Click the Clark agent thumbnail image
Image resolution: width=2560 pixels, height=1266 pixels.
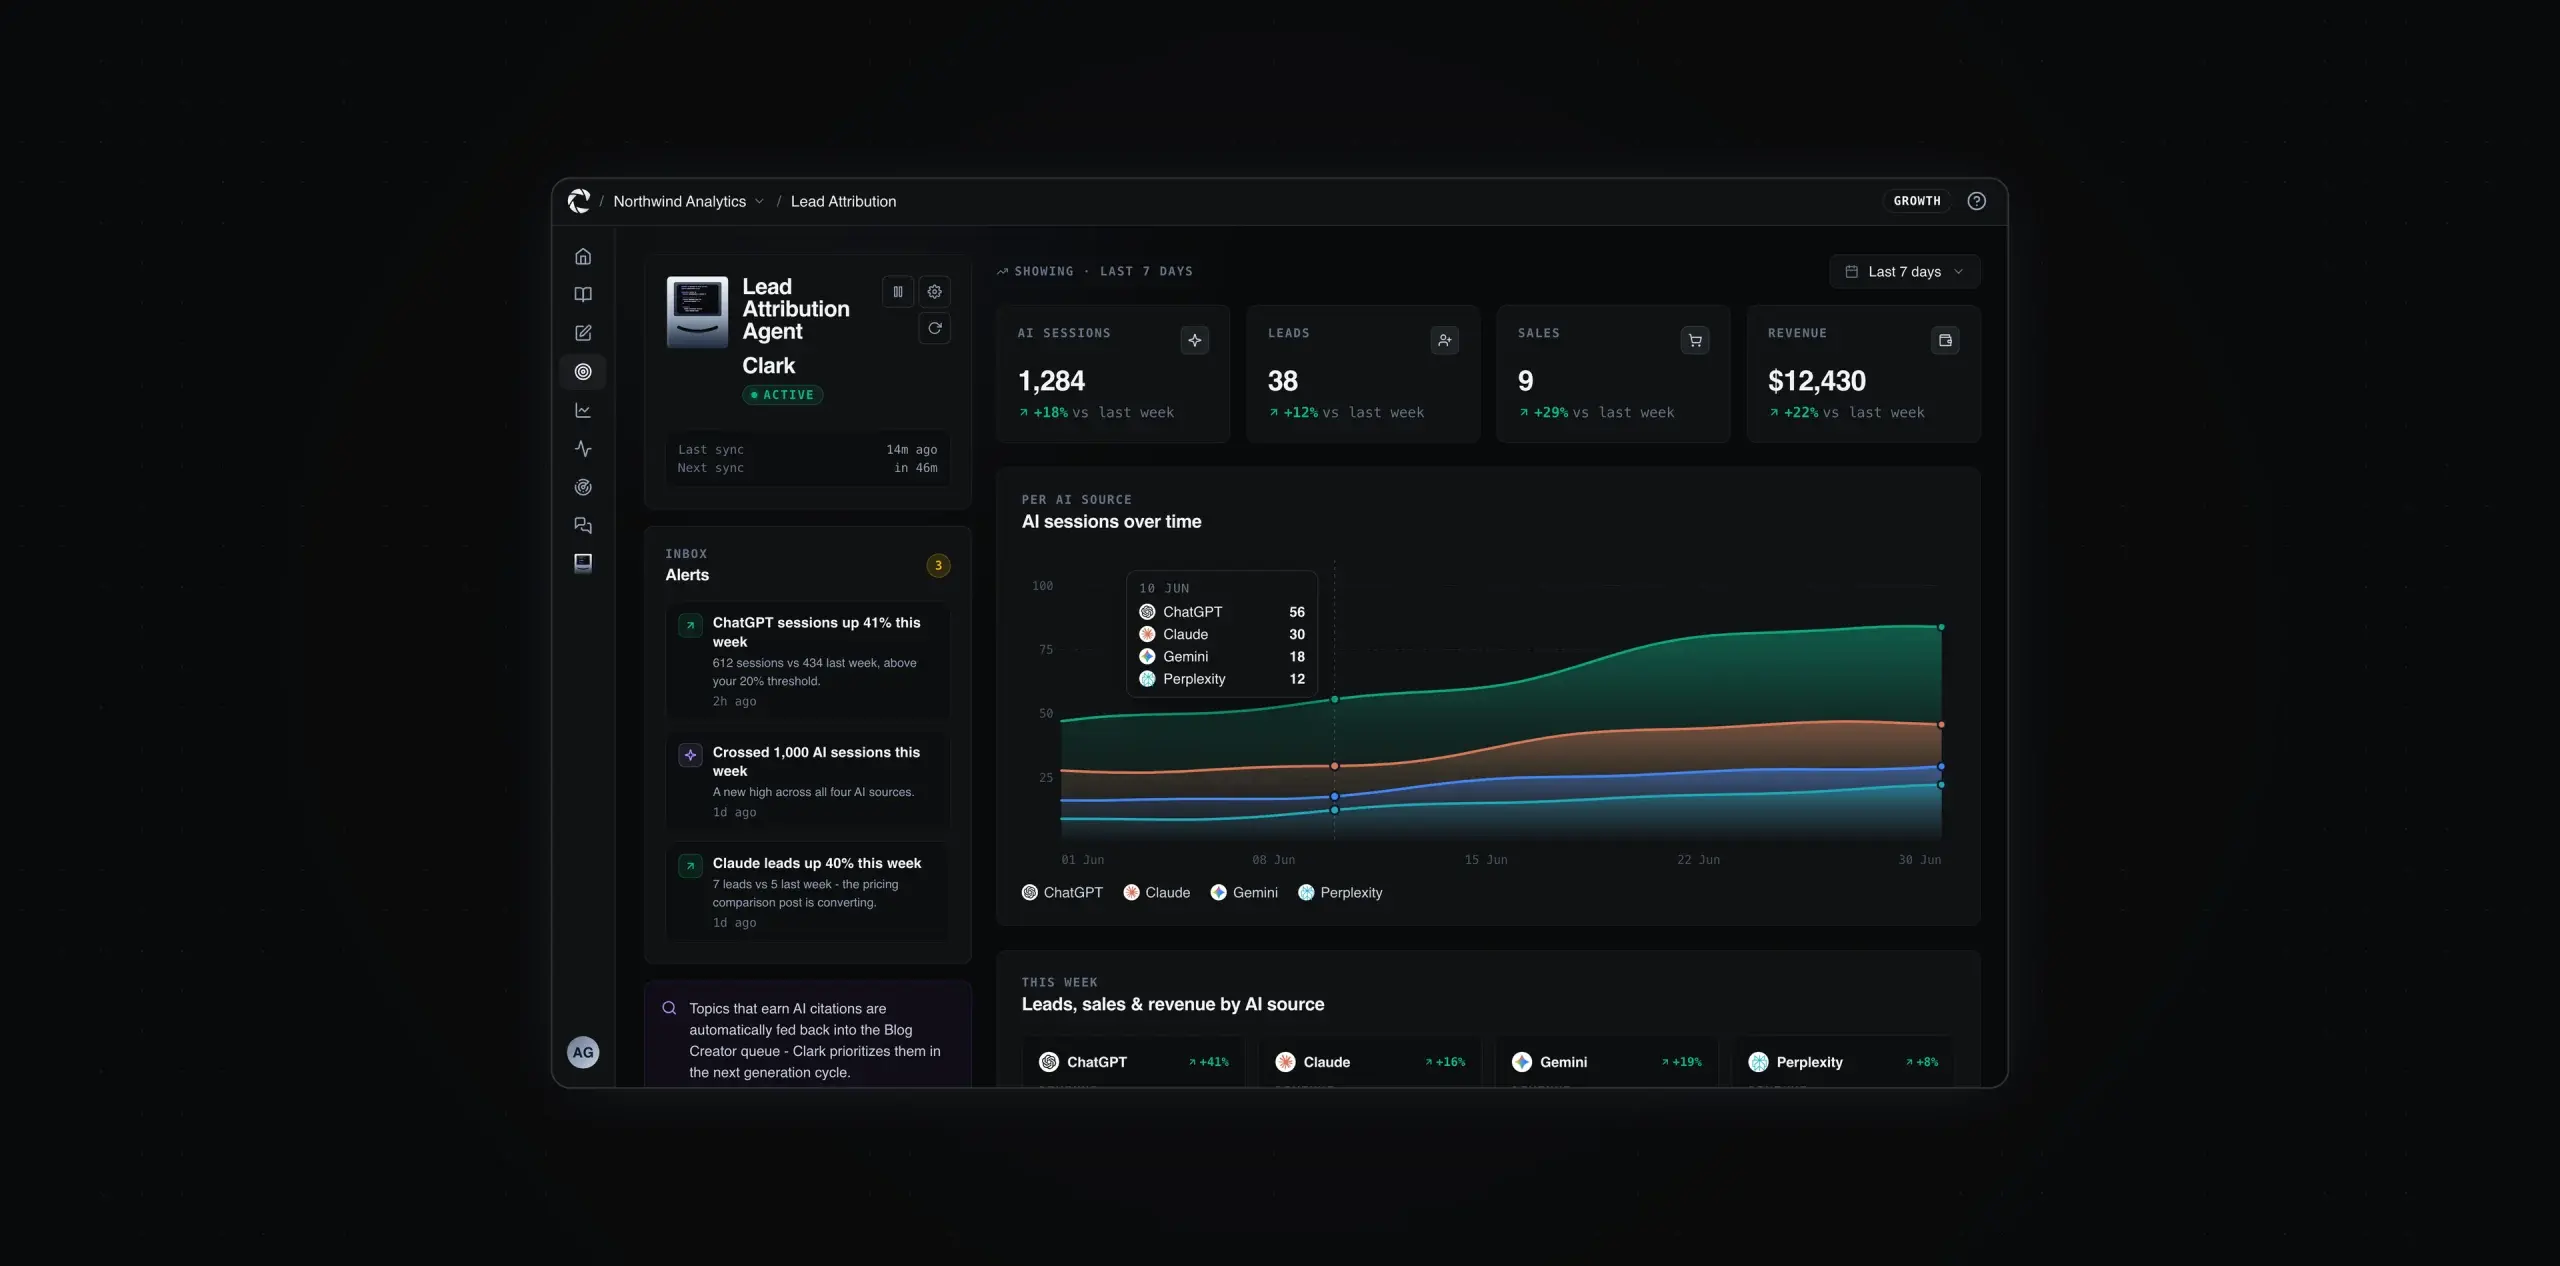coord(697,312)
